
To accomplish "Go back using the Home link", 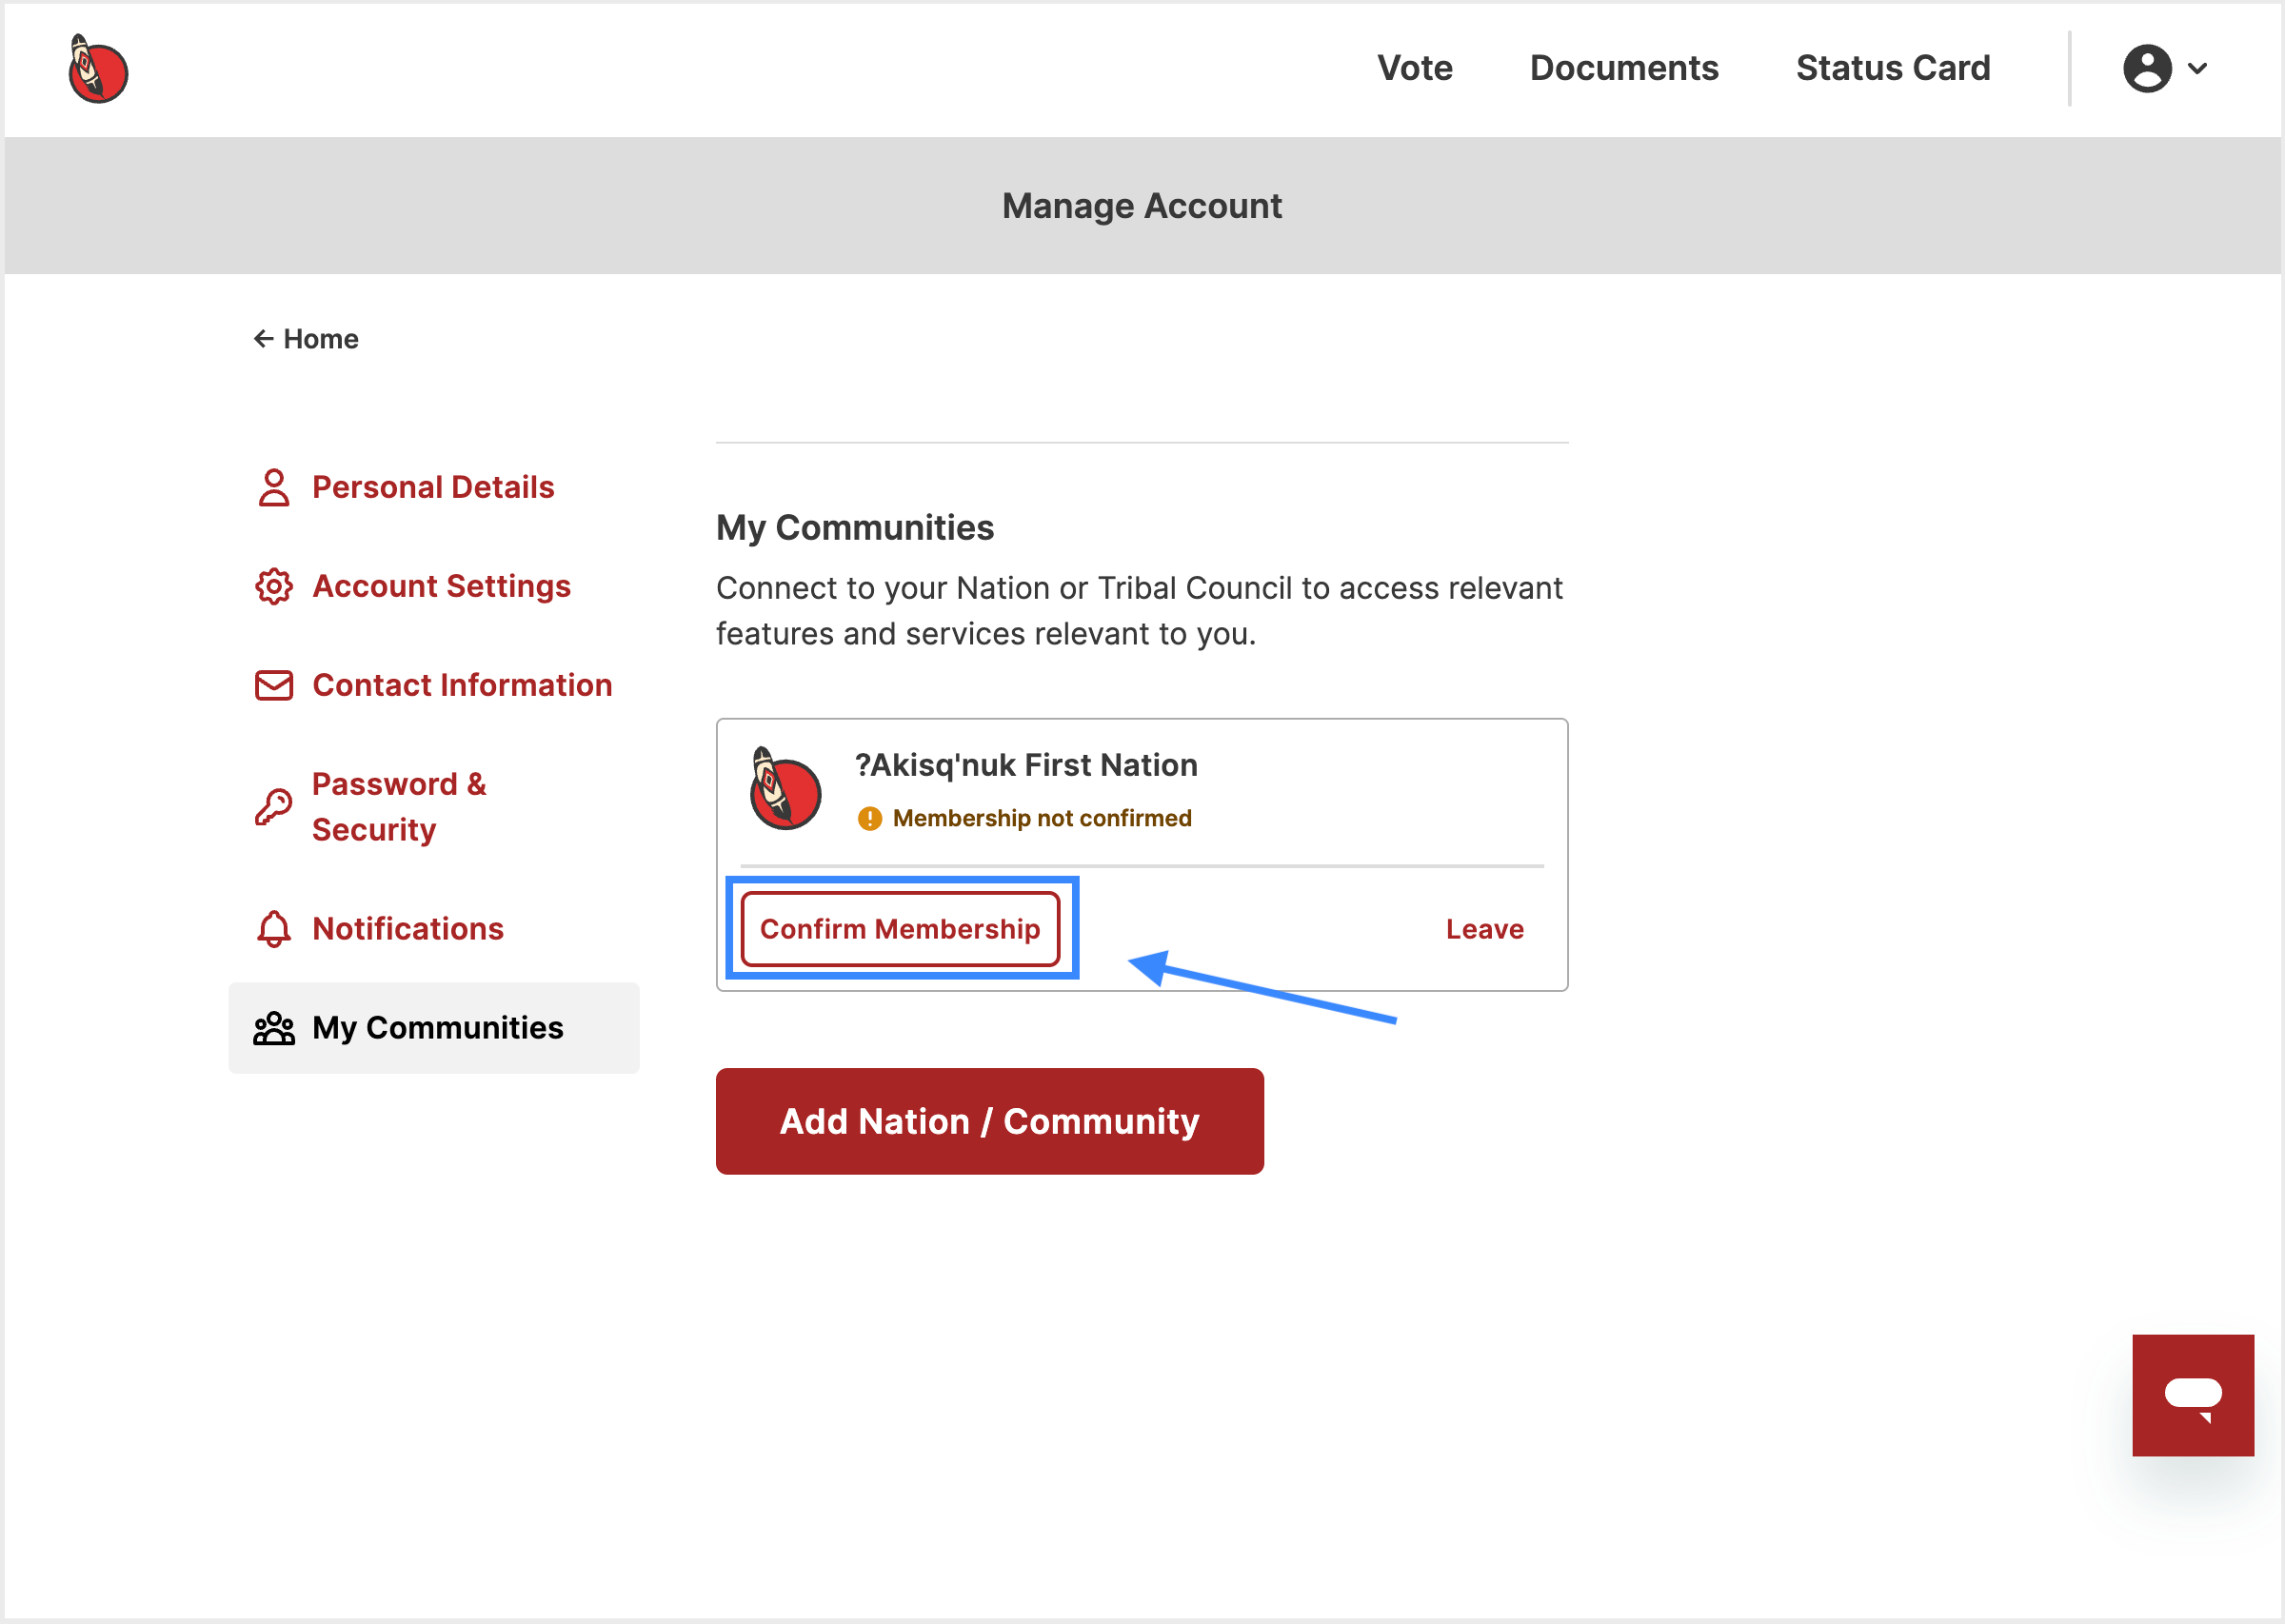I will [x=306, y=339].
